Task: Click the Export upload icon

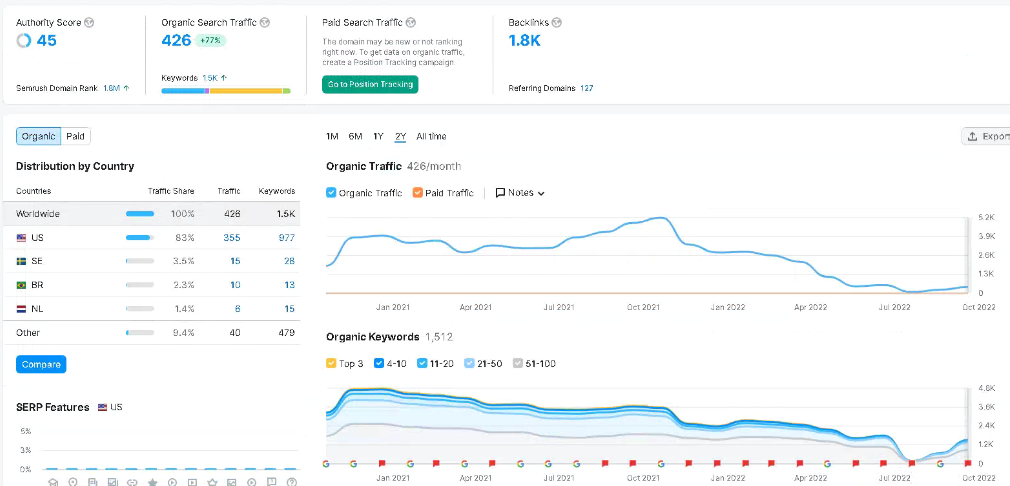Action: coord(971,137)
